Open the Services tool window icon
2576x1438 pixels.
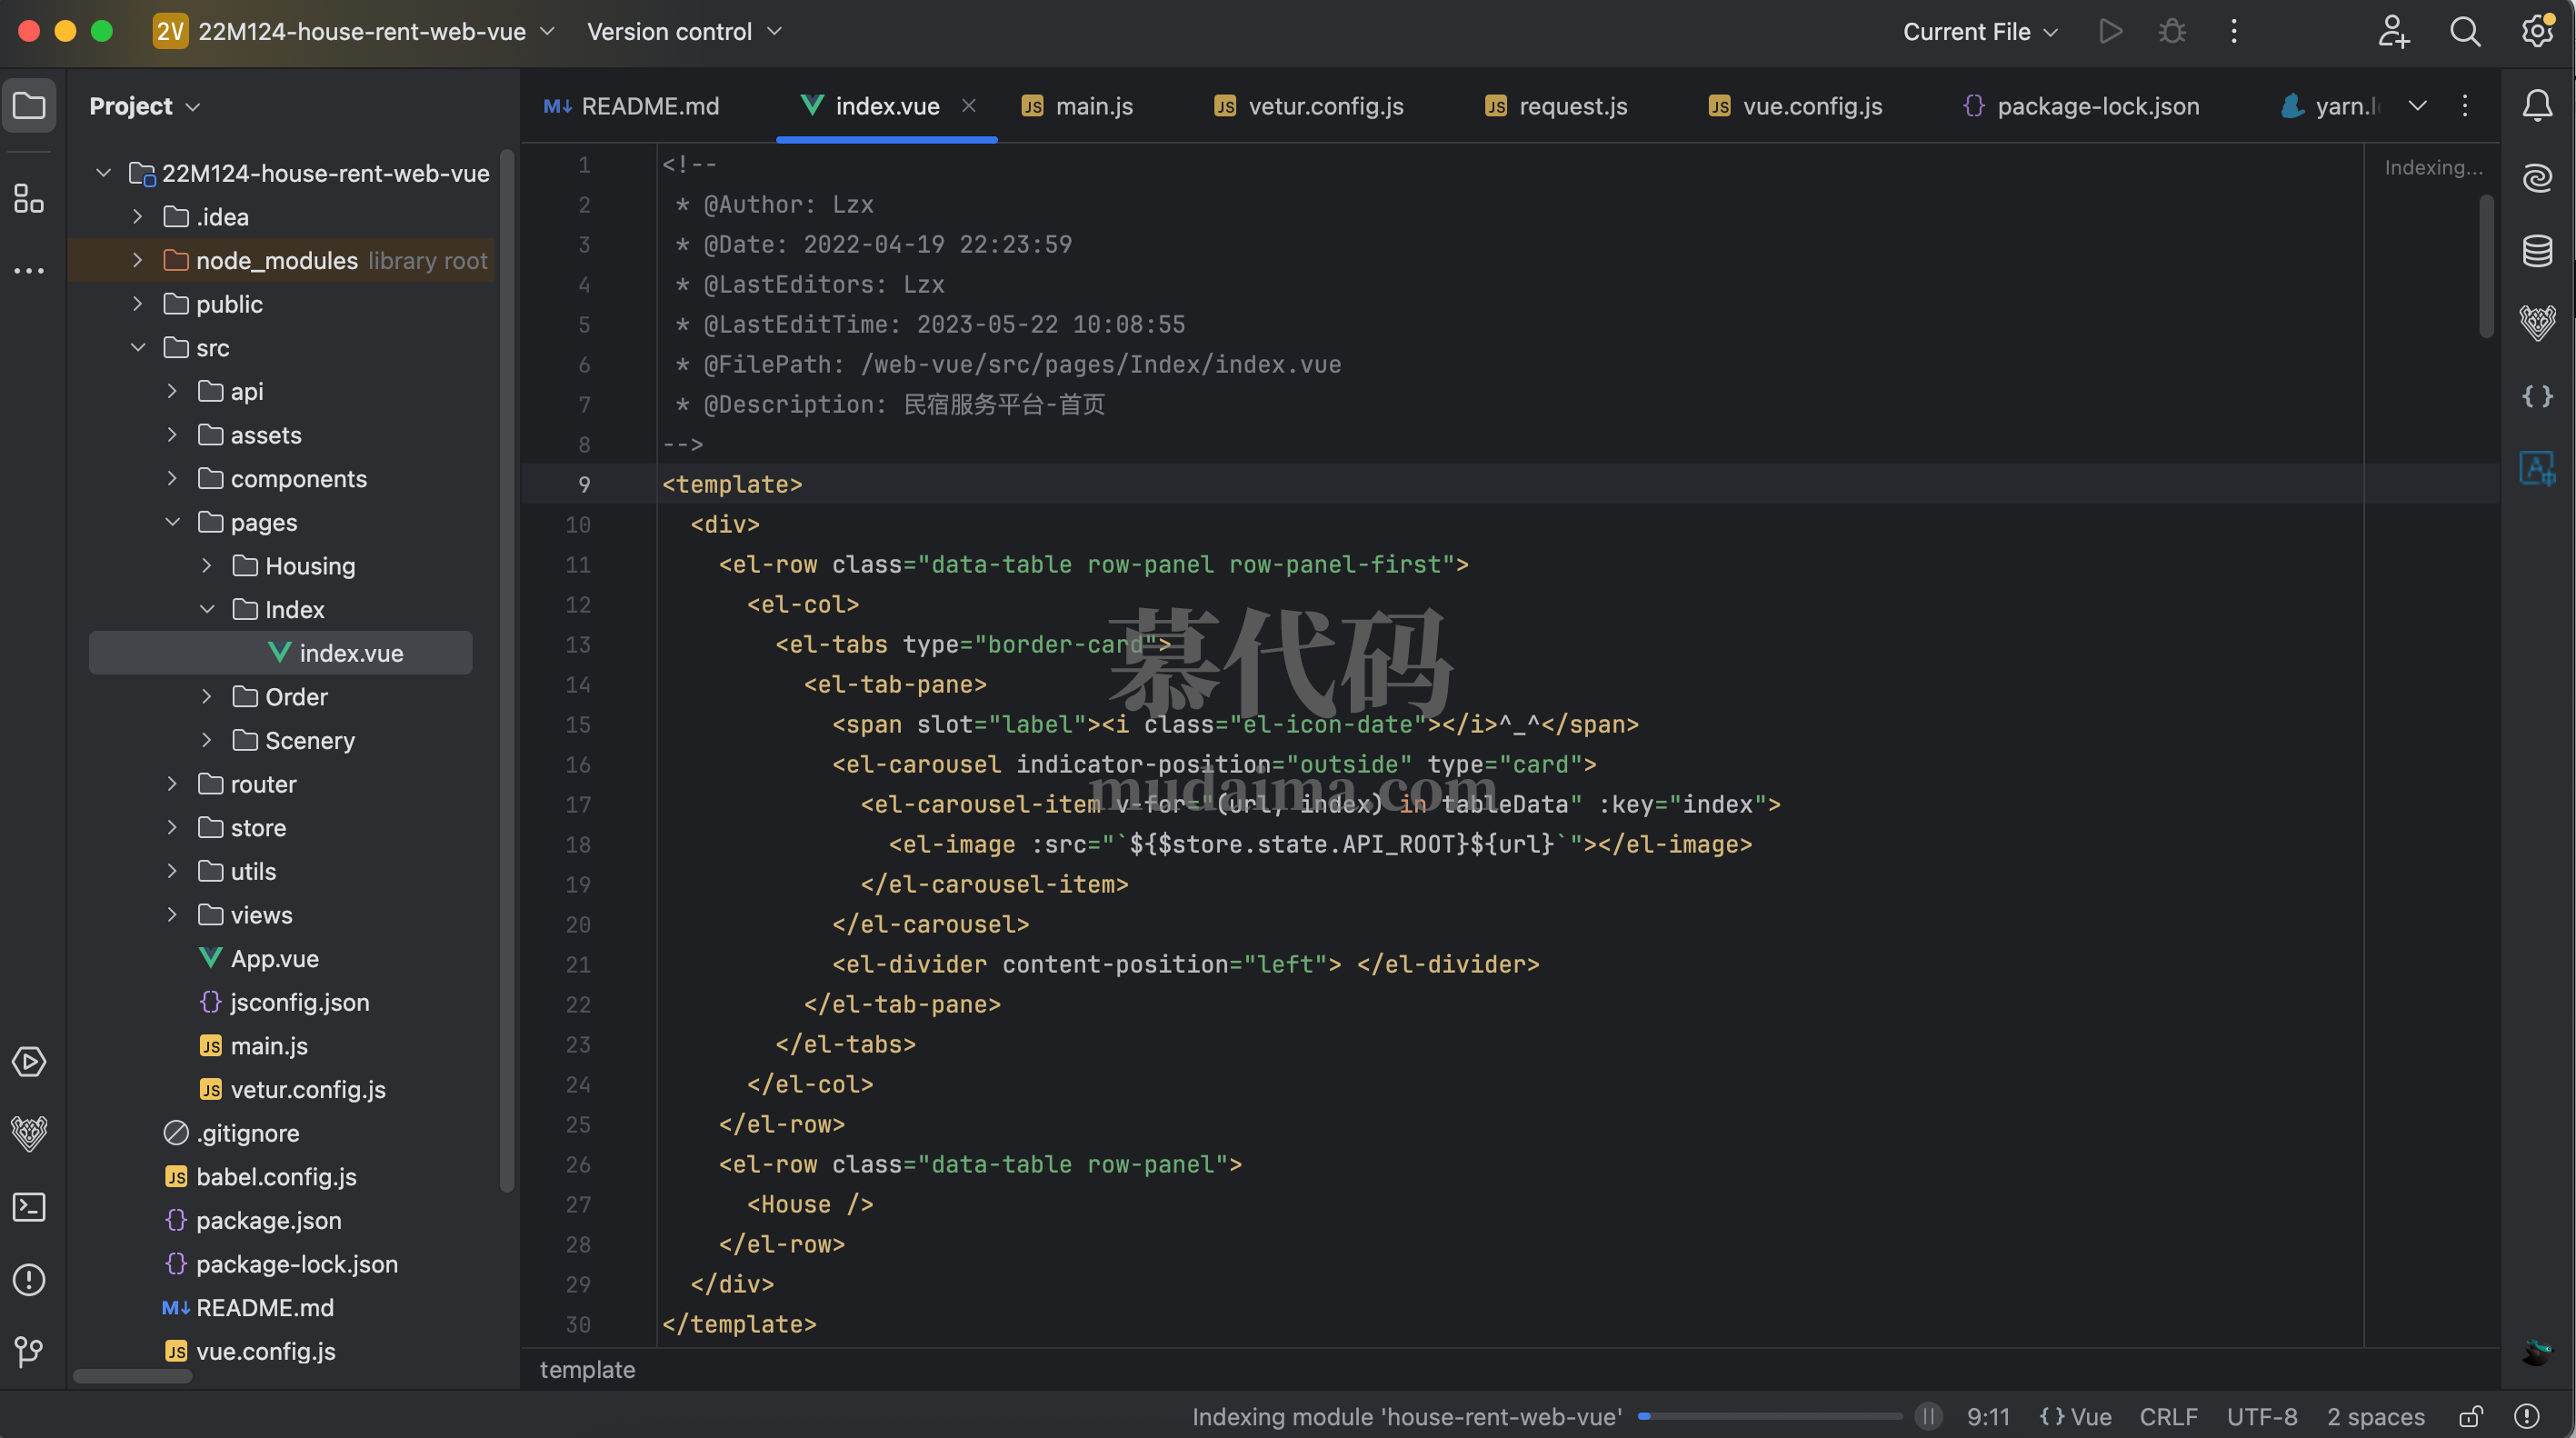click(x=29, y=1062)
